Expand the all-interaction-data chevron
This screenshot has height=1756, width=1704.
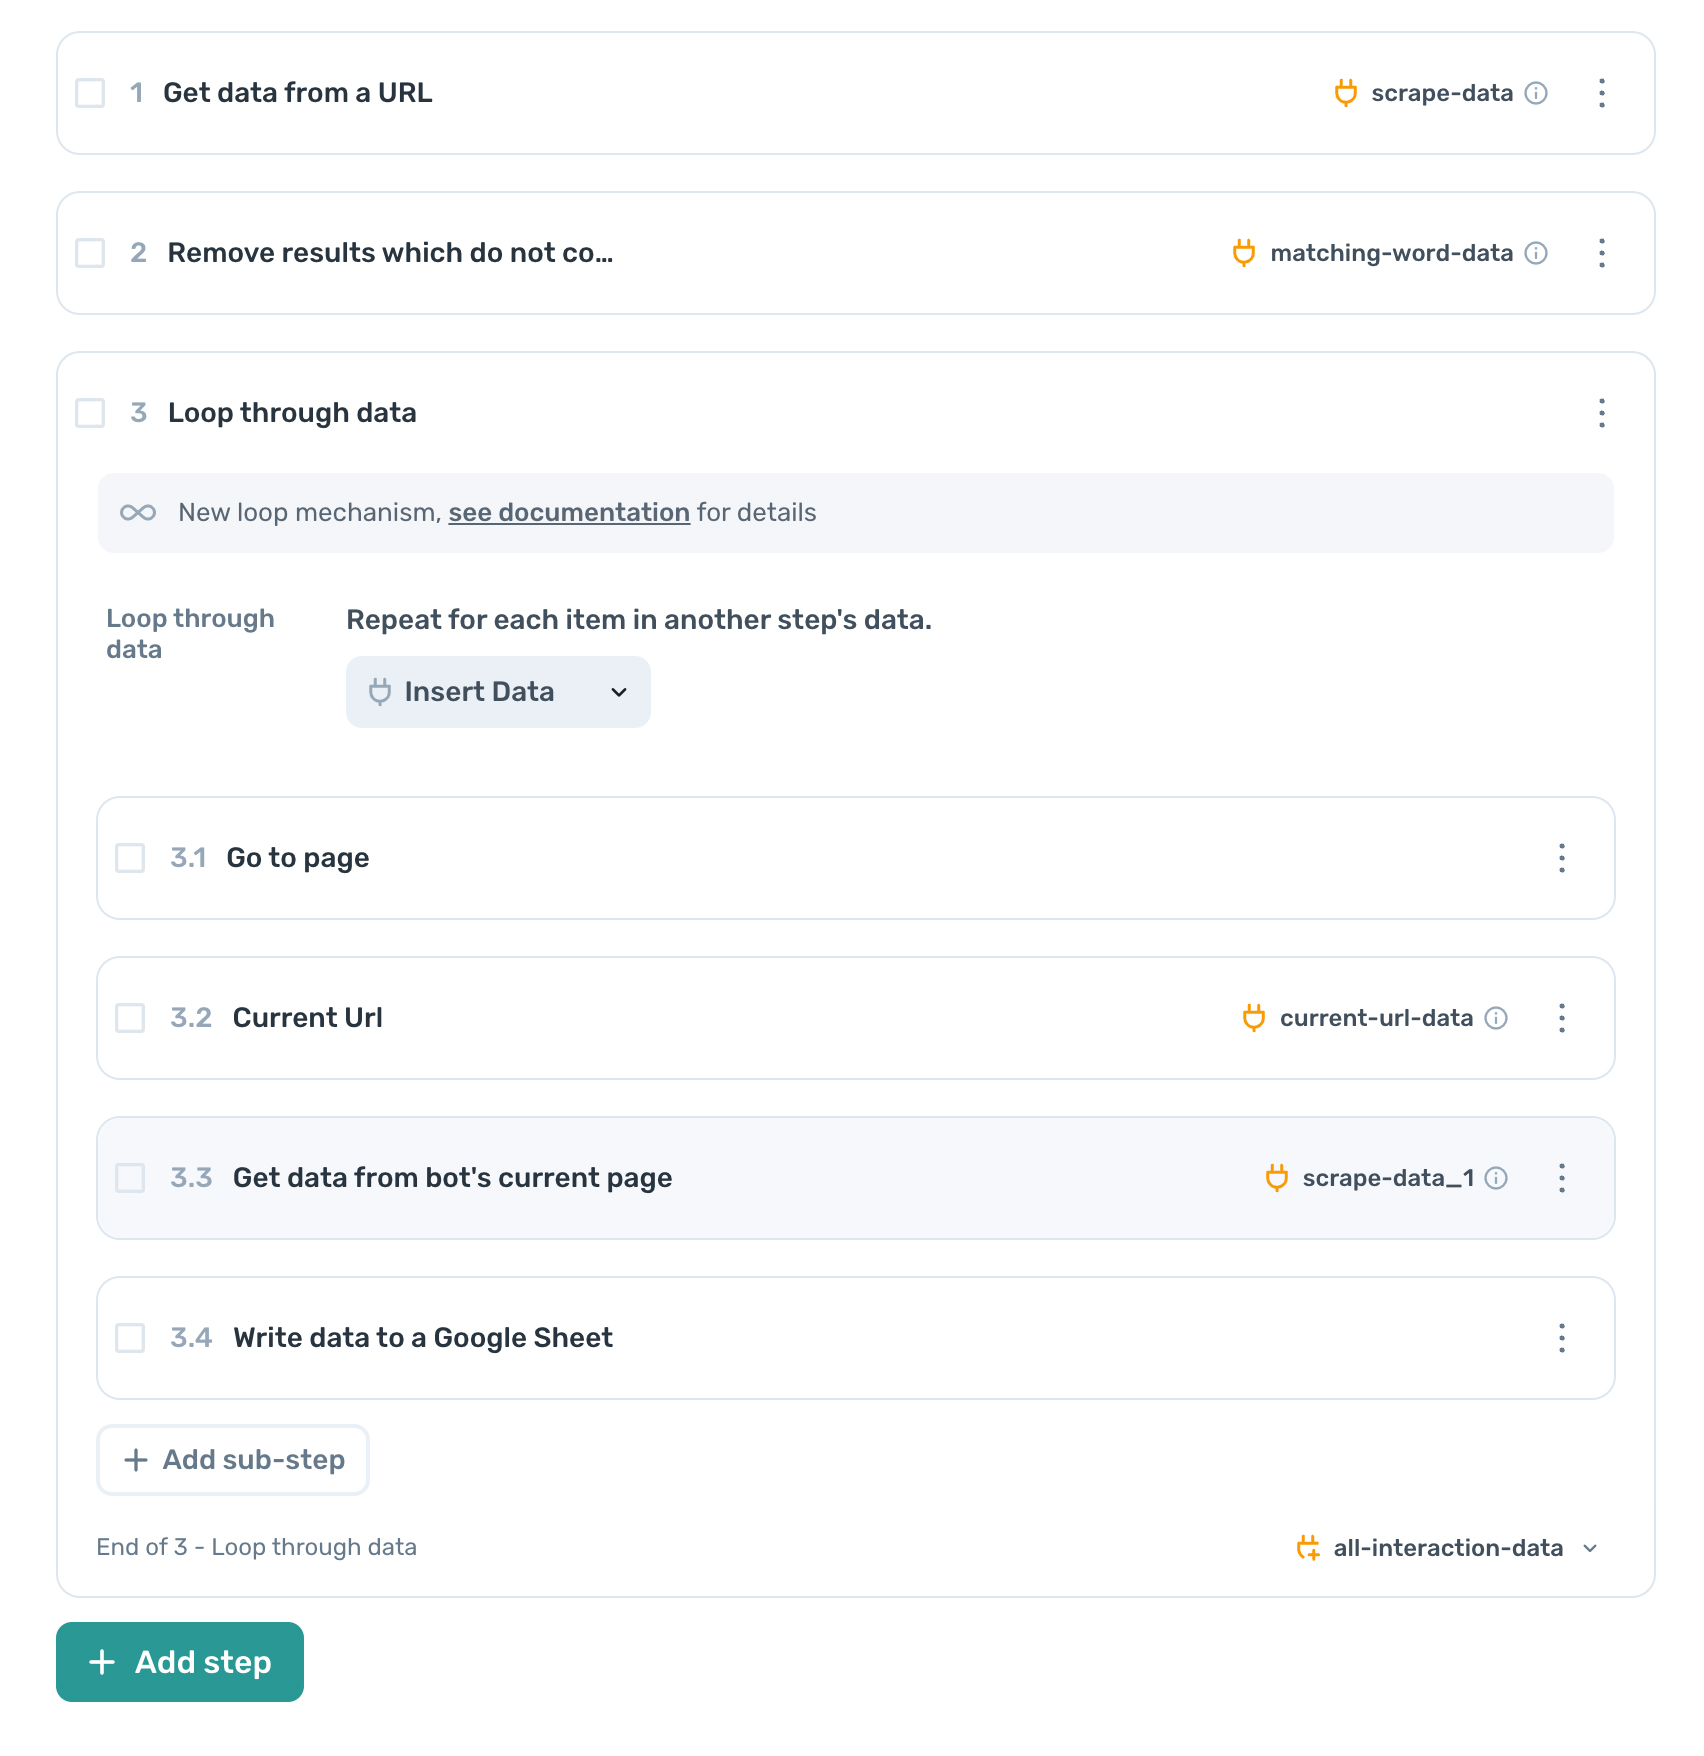click(1591, 1548)
